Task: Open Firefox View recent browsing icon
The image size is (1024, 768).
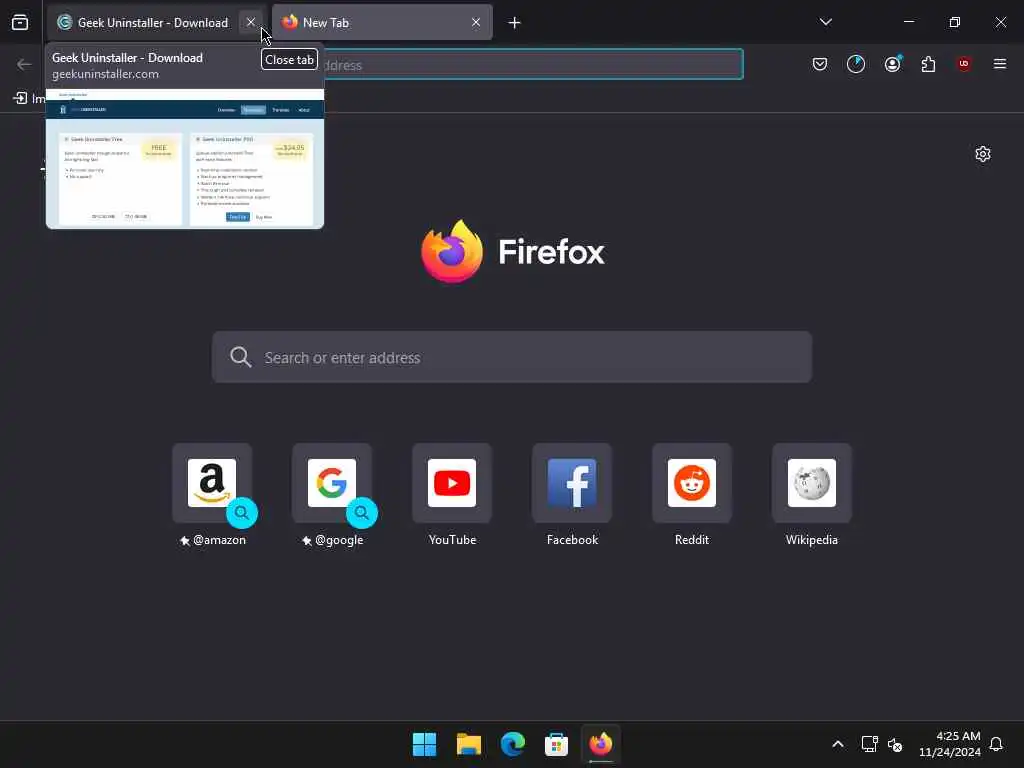Action: (20, 22)
